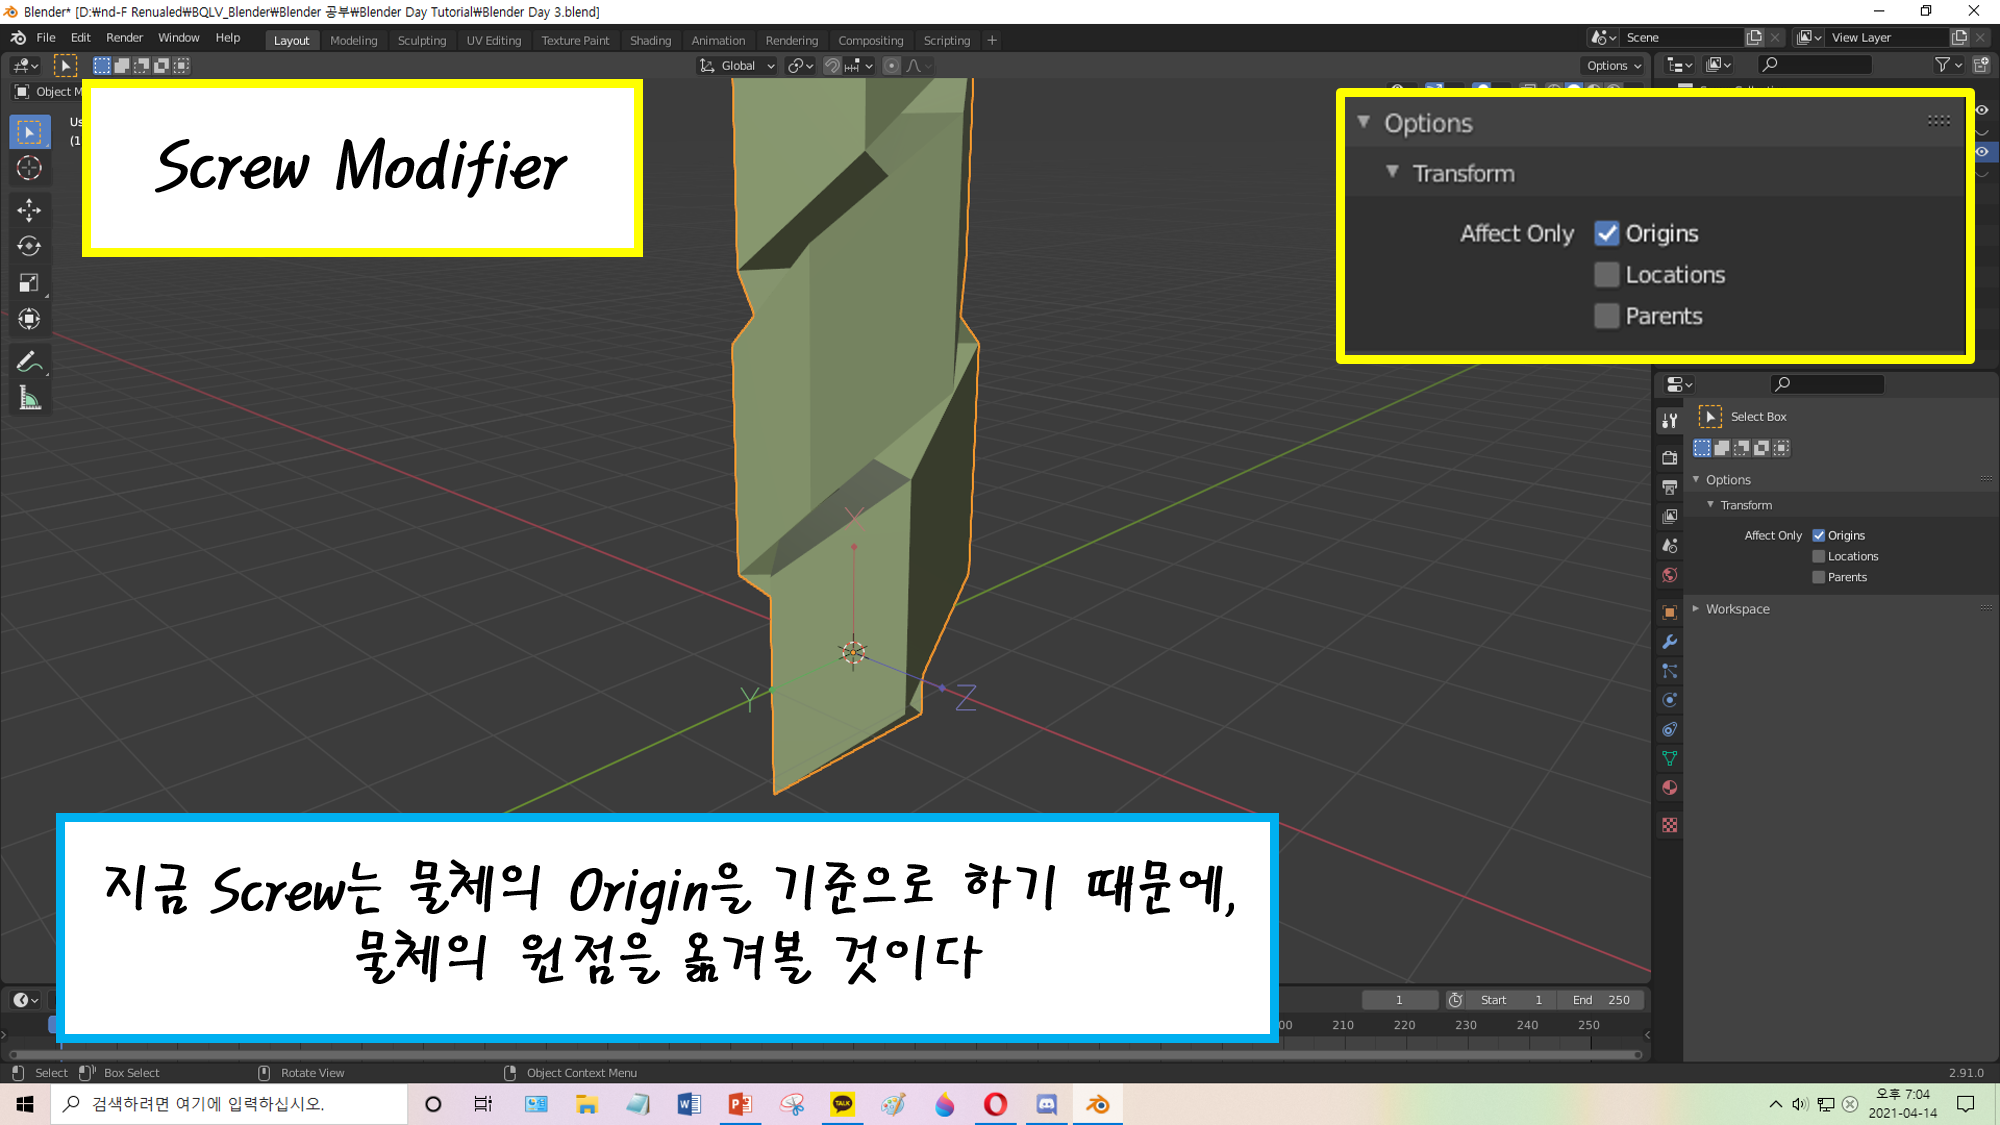Activate the Move tool
Viewport: 2000px width, 1125px height.
[29, 209]
